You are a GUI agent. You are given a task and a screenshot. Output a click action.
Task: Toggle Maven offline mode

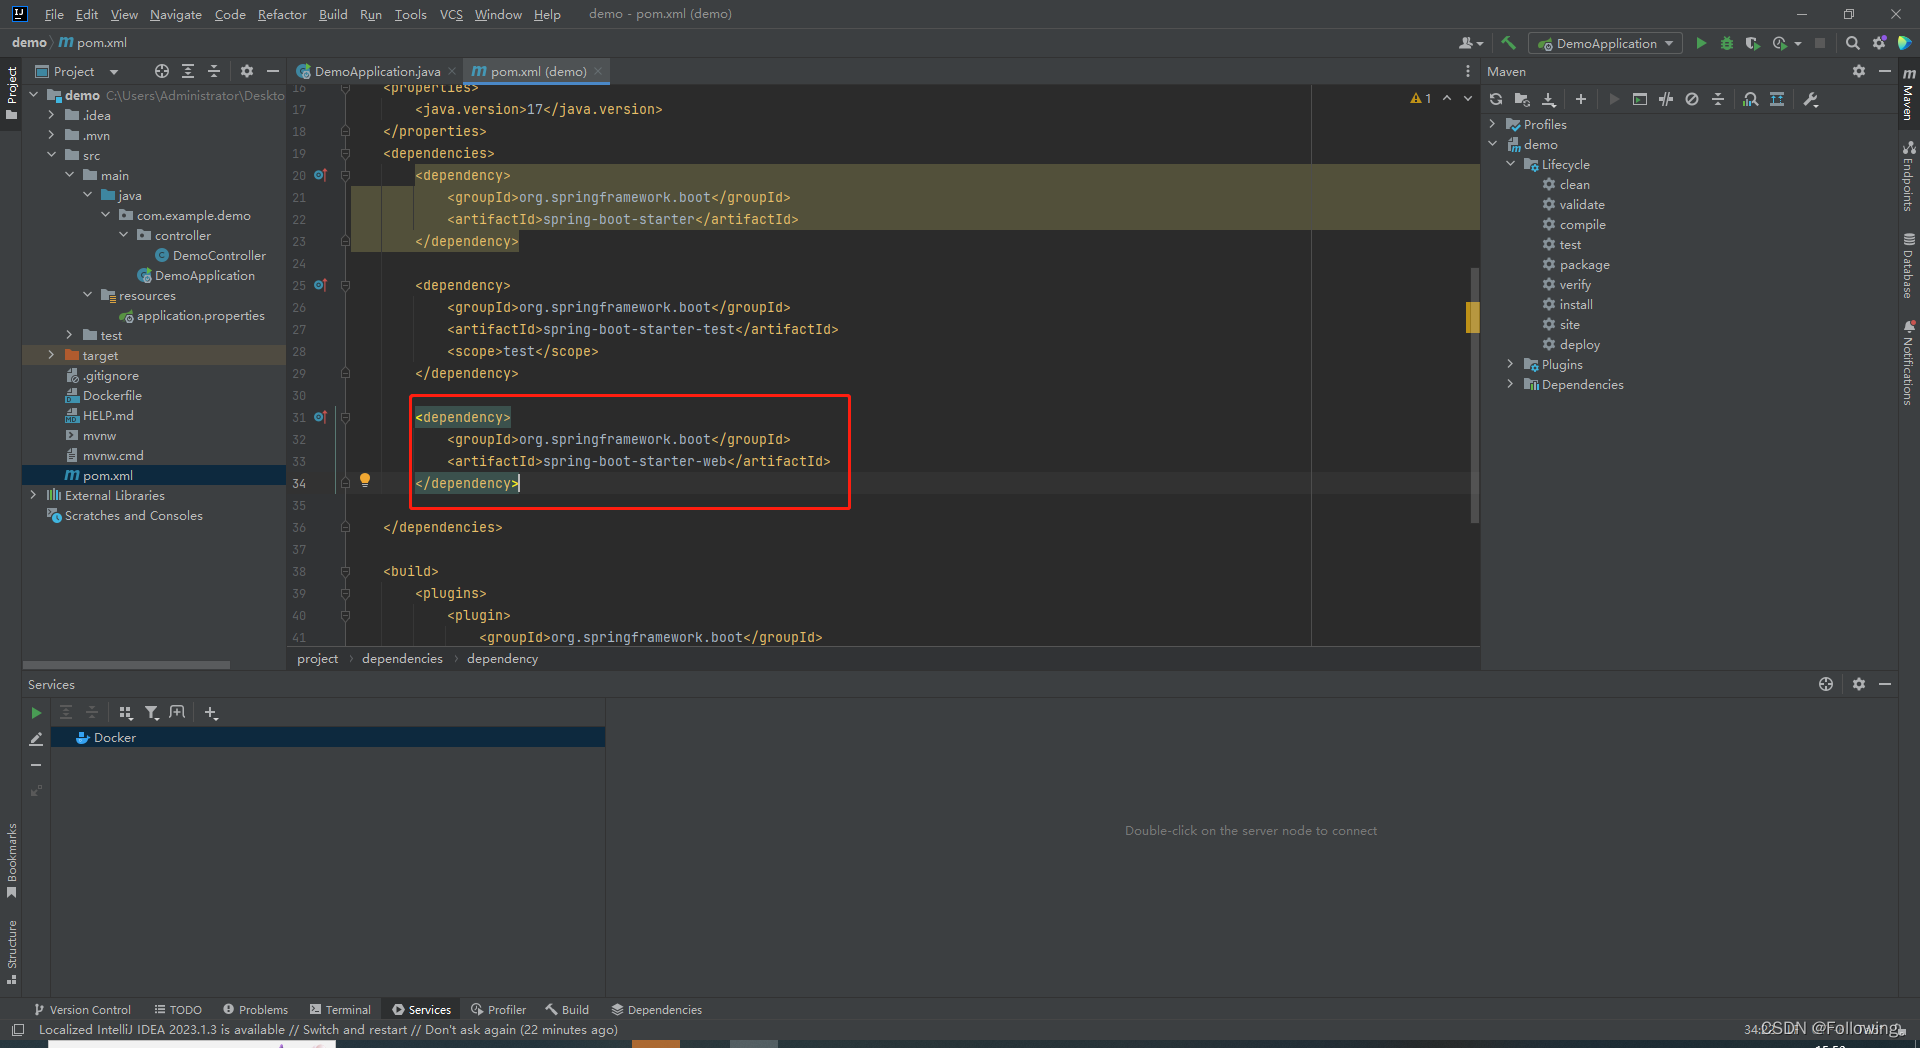pyautogui.click(x=1666, y=99)
